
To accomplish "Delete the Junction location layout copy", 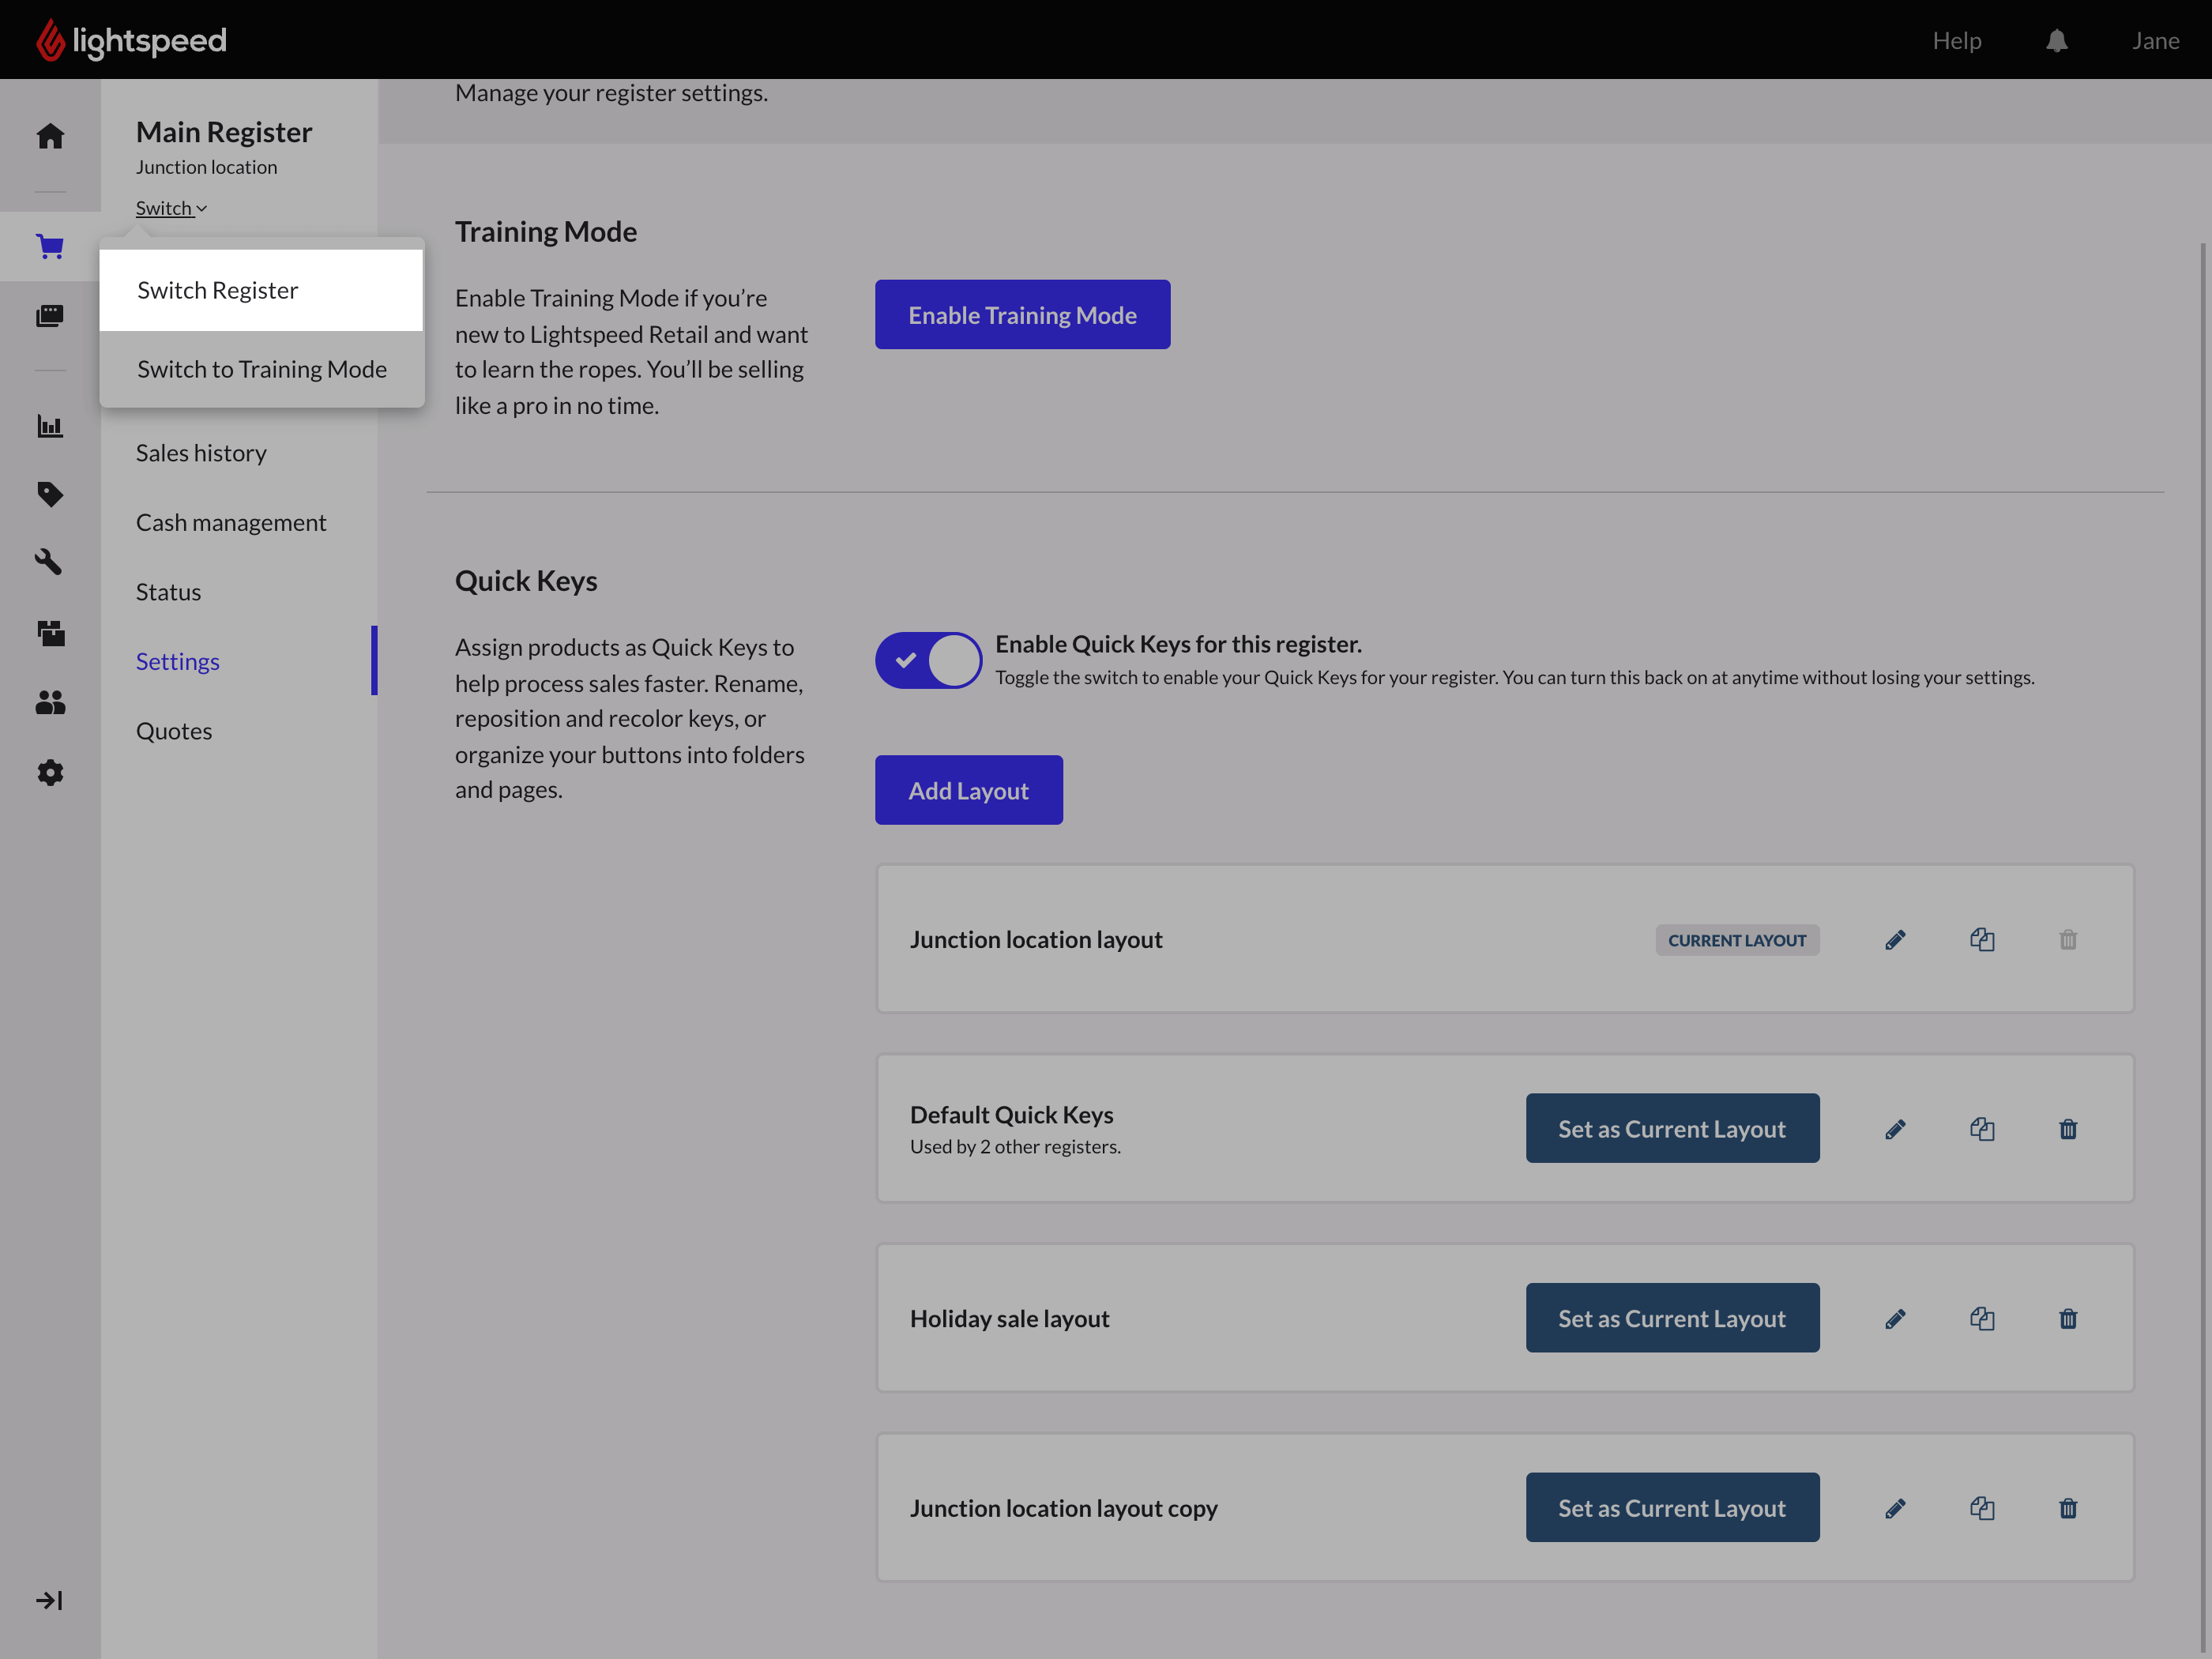I will 2068,1508.
